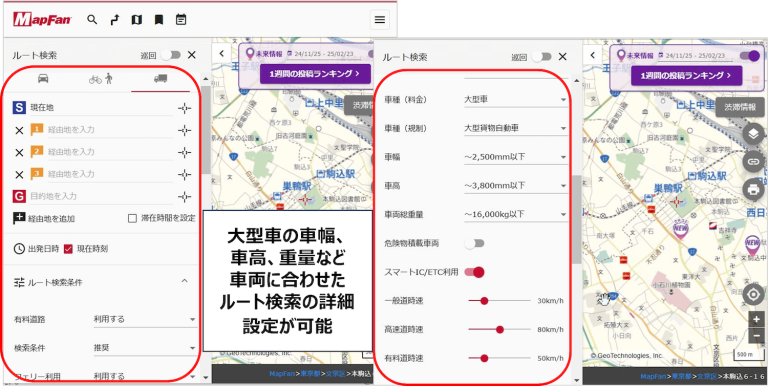Click the right panel scrollbar thumb
768x386 pixels.
(x=577, y=219)
